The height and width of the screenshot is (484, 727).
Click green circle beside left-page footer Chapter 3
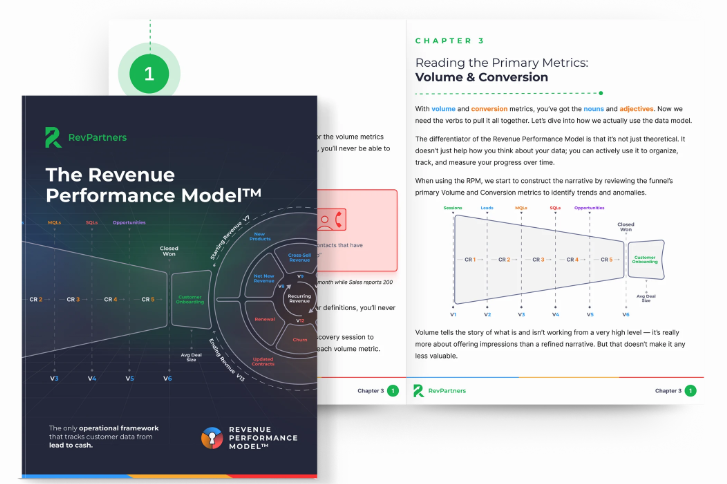393,391
